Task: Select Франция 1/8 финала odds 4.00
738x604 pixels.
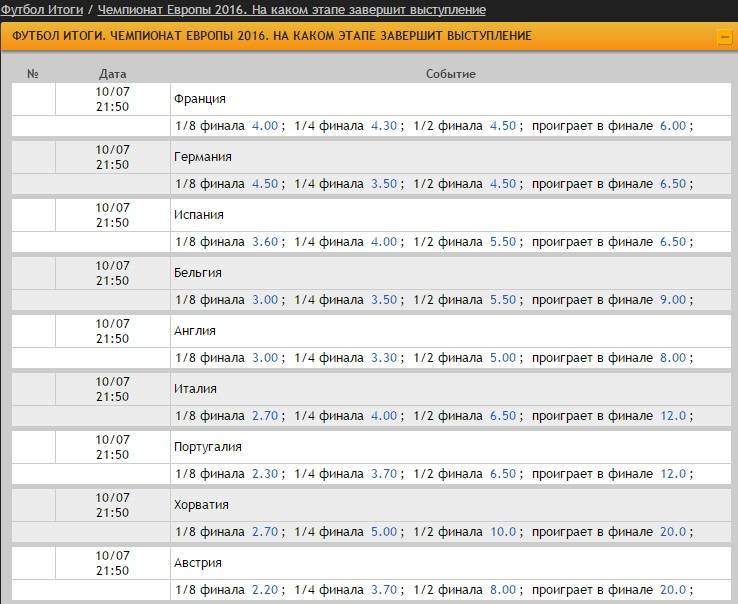Action: pos(265,126)
